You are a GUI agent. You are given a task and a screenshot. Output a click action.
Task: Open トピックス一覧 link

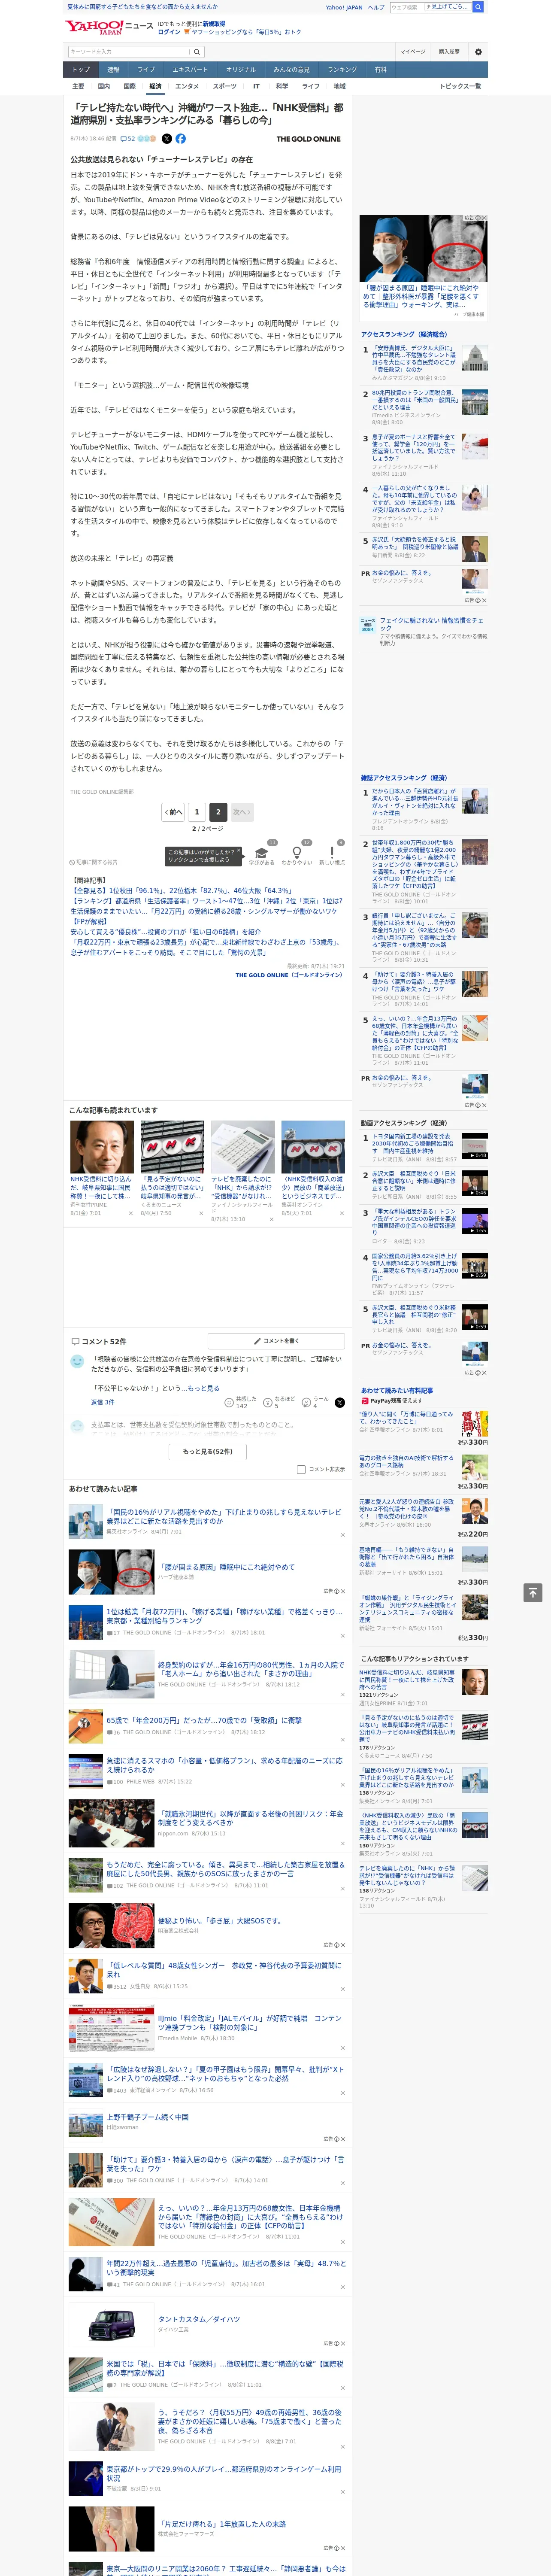tap(460, 86)
